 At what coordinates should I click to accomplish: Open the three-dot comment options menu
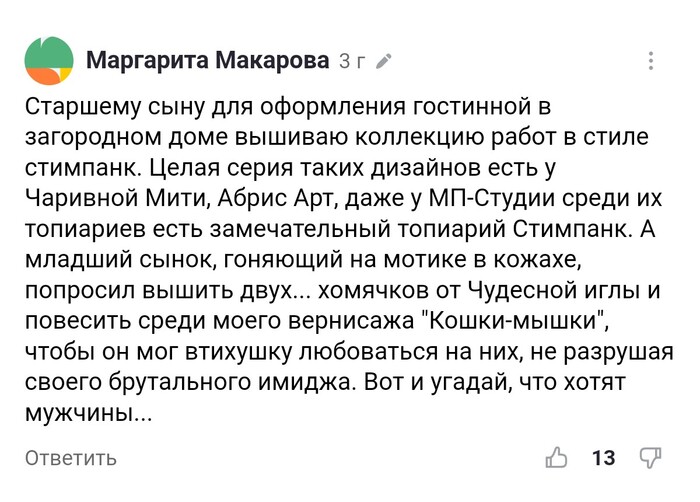651,61
